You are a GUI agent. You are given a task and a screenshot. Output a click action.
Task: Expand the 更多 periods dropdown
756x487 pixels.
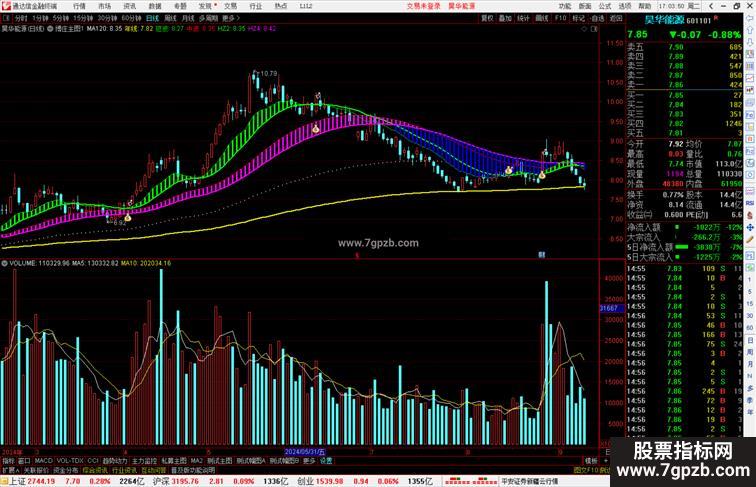pyautogui.click(x=230, y=18)
